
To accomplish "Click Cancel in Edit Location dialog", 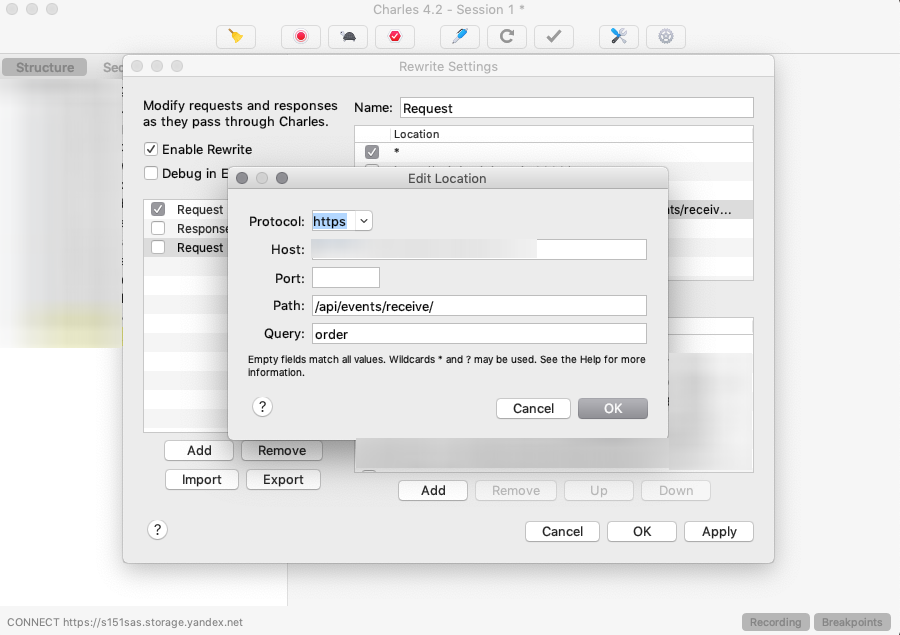I will [533, 408].
